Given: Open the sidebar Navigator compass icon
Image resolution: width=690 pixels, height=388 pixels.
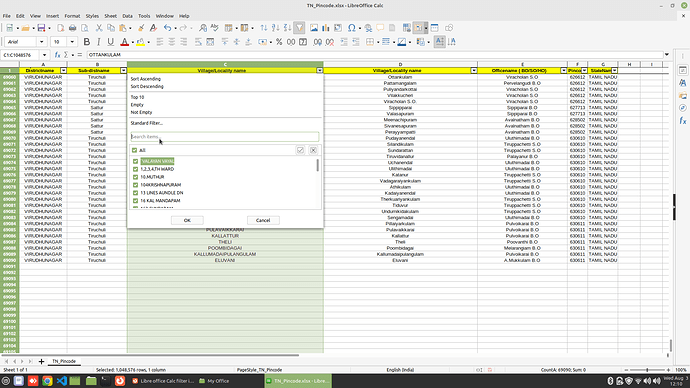Looking at the screenshot, I should (x=683, y=108).
